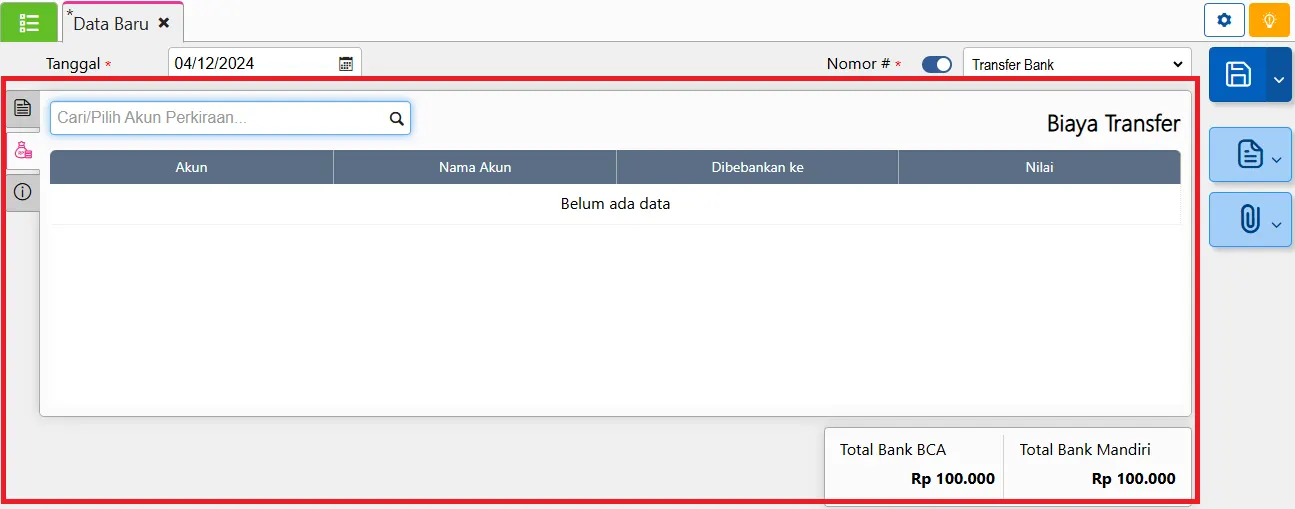Click the Dibebankan ke column header
The height and width of the screenshot is (509, 1295).
tap(758, 167)
